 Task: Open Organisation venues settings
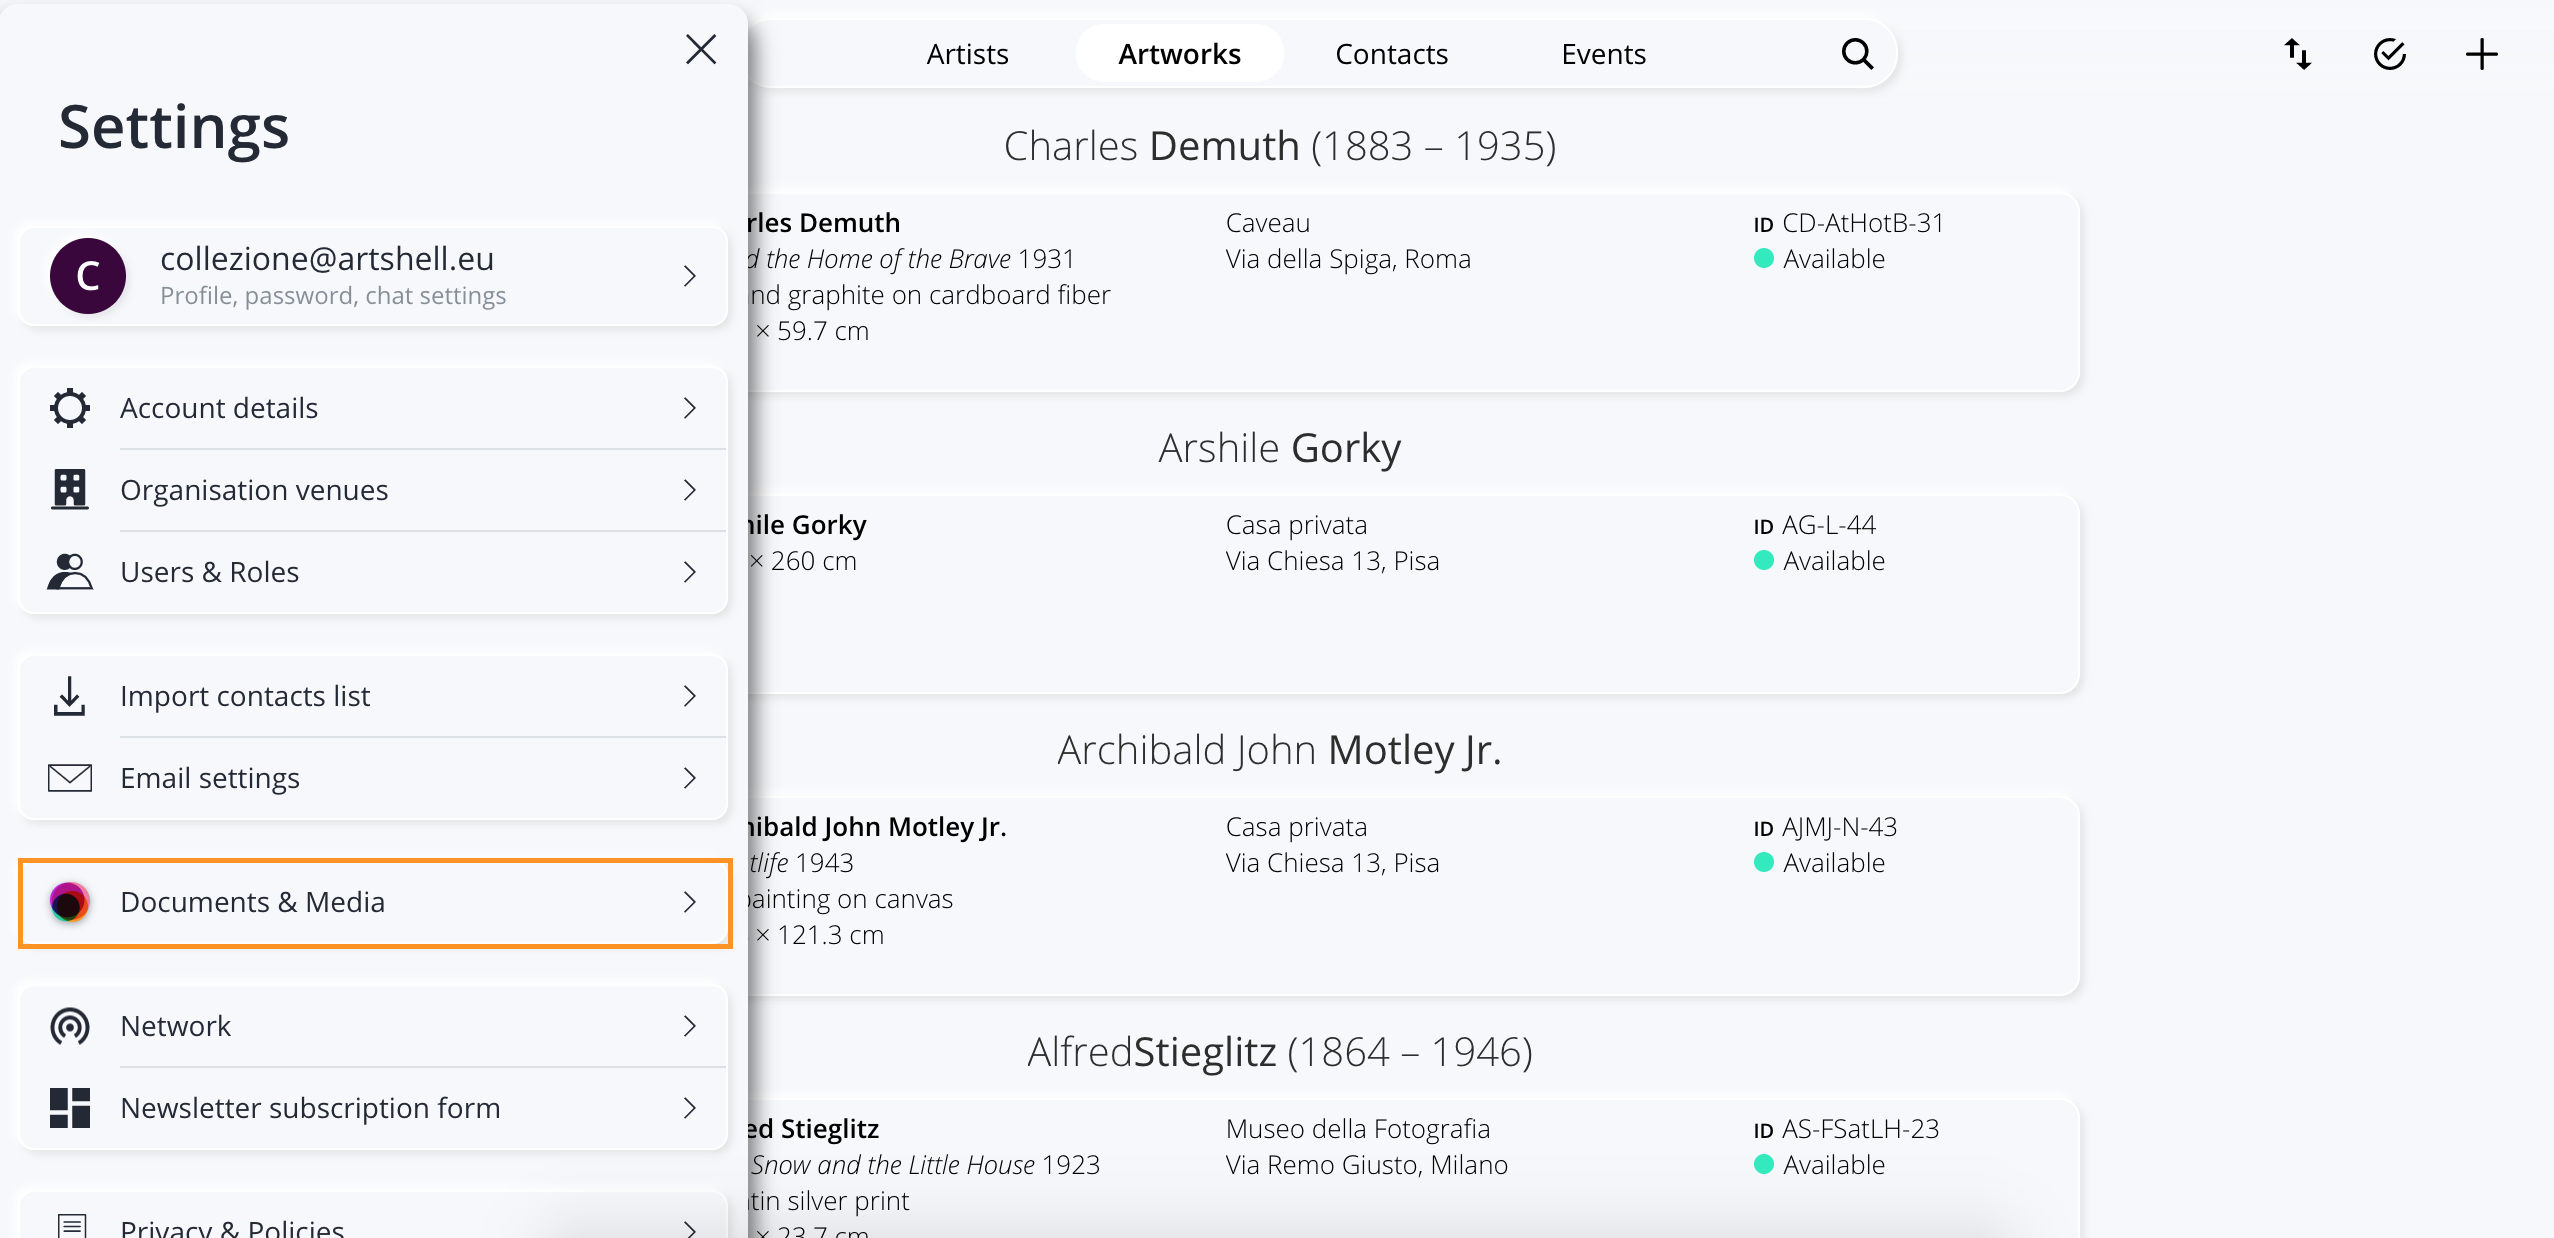click(x=373, y=490)
